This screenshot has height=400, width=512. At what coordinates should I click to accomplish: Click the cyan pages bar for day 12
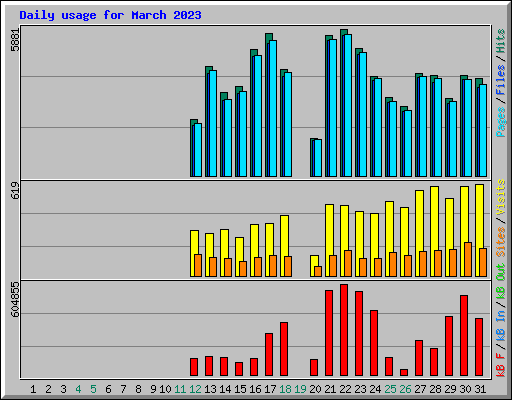198,150
